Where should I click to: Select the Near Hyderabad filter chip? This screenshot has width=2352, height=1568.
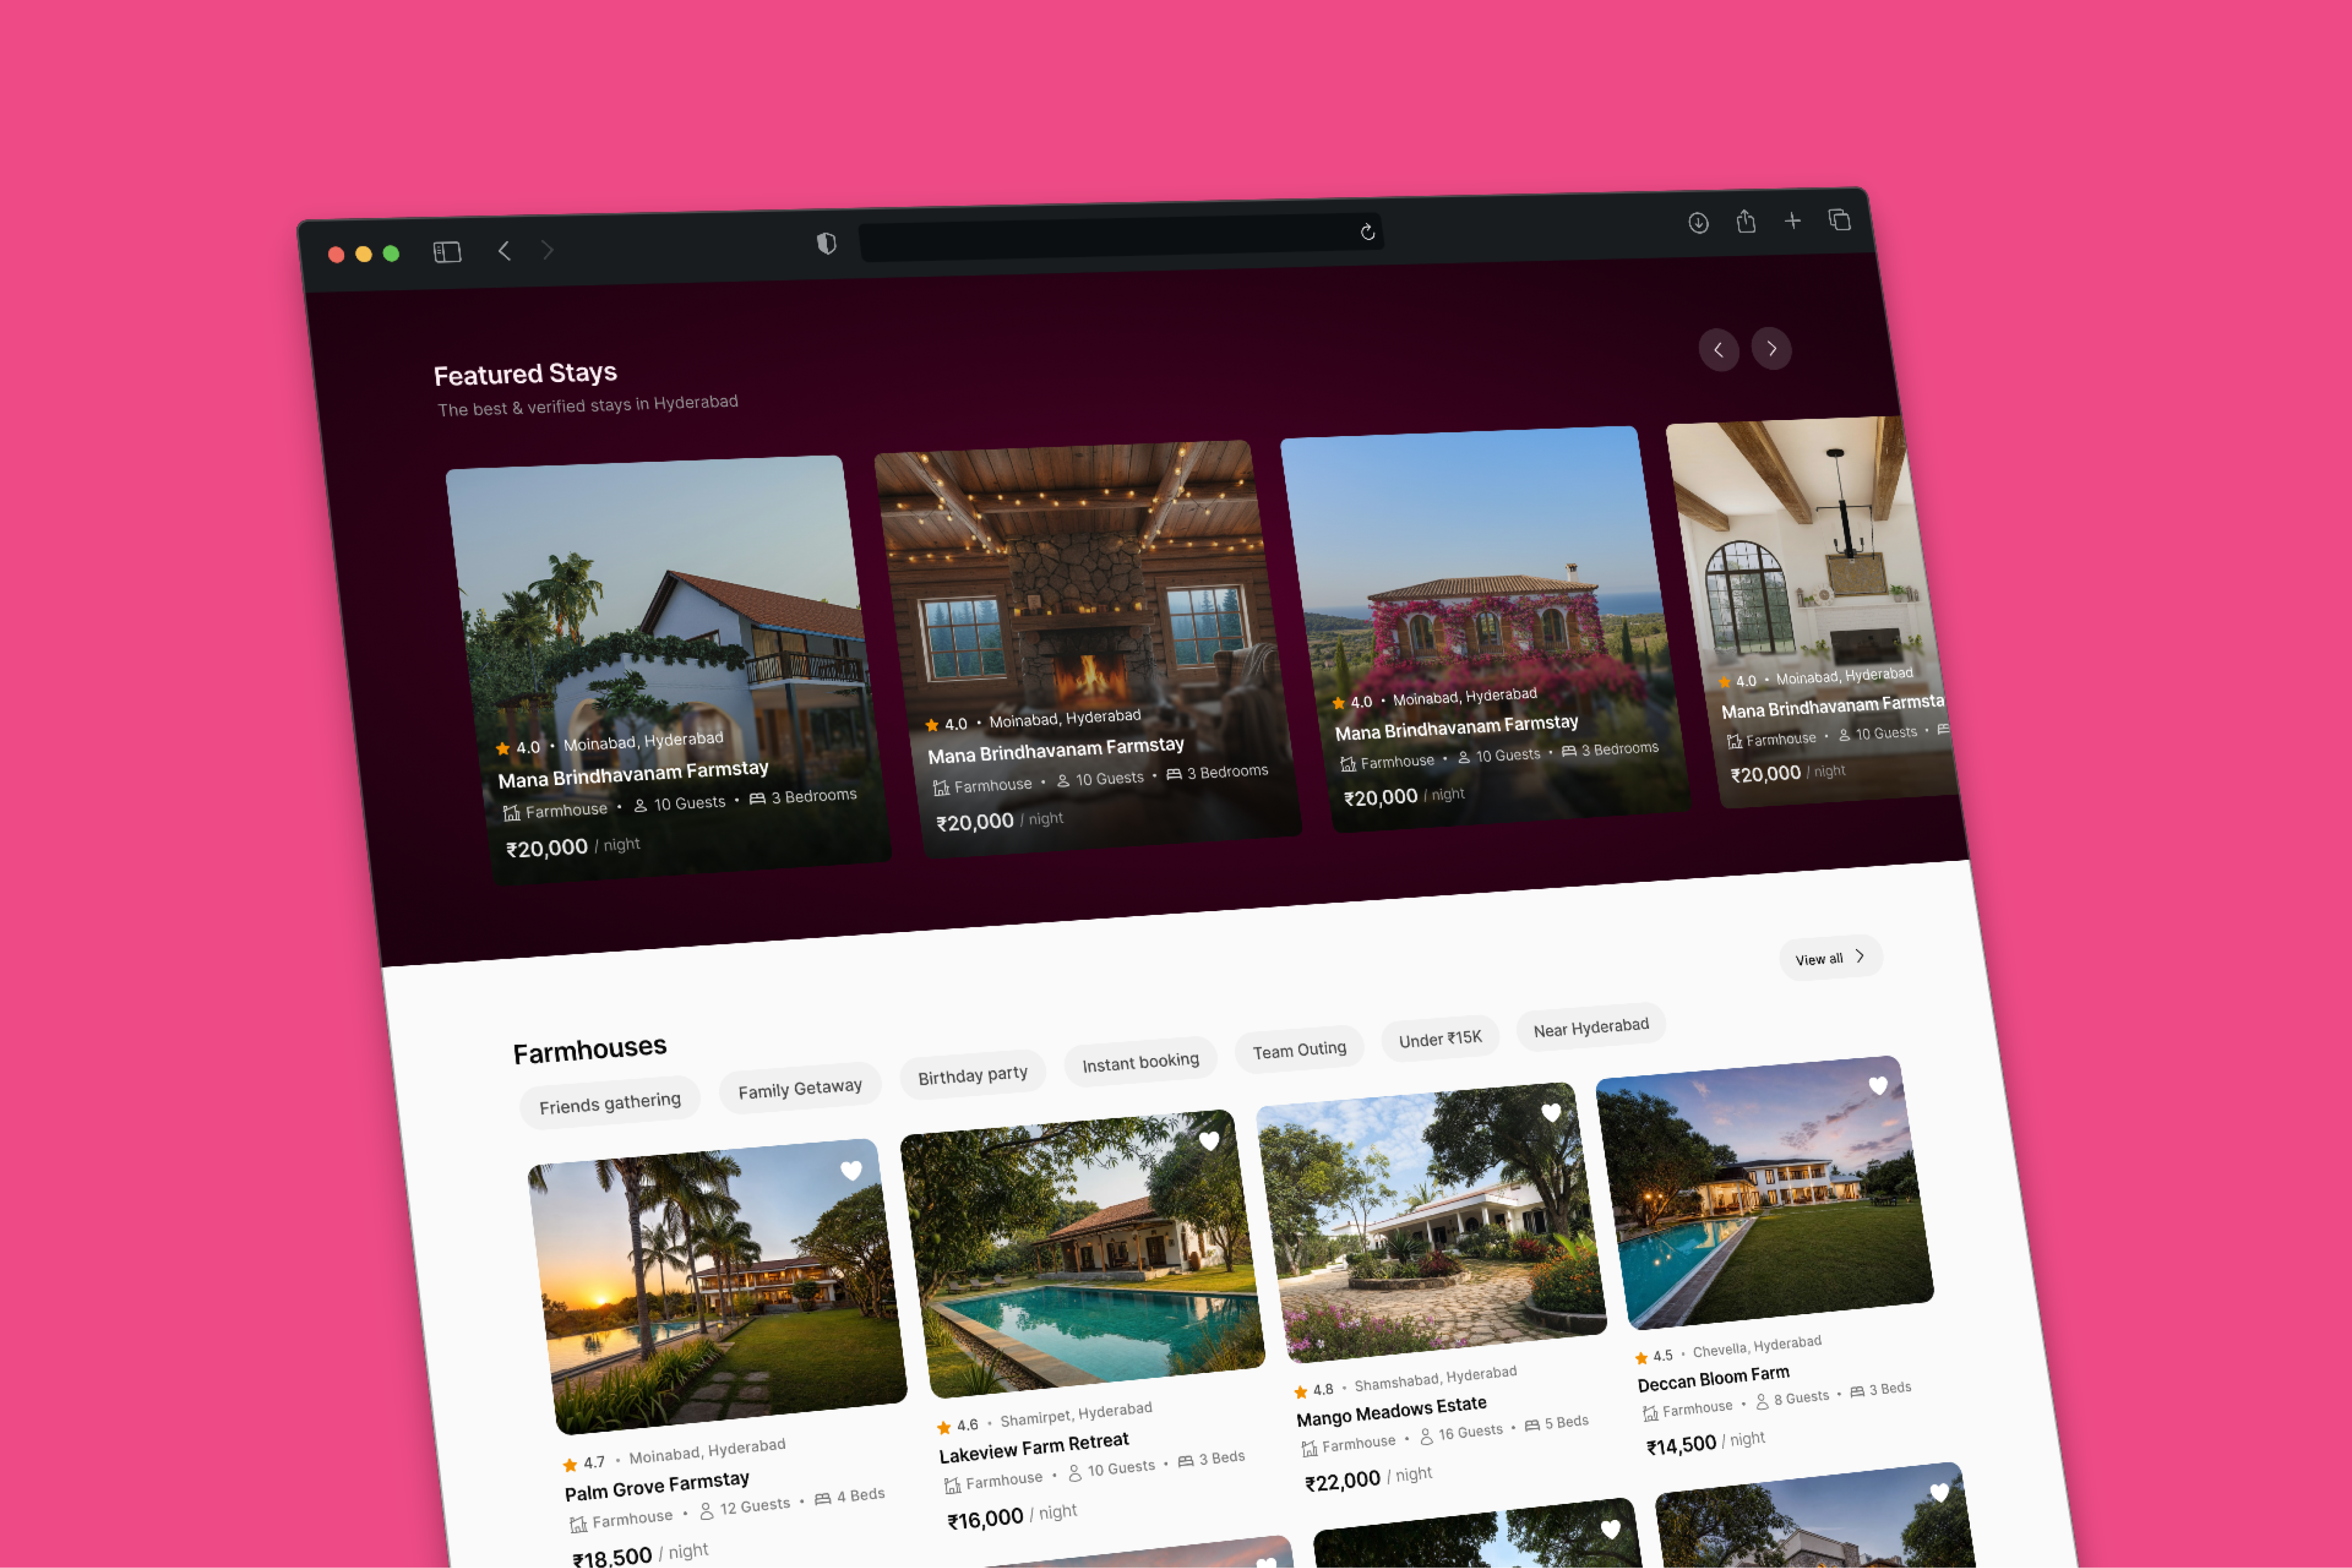[1591, 1027]
